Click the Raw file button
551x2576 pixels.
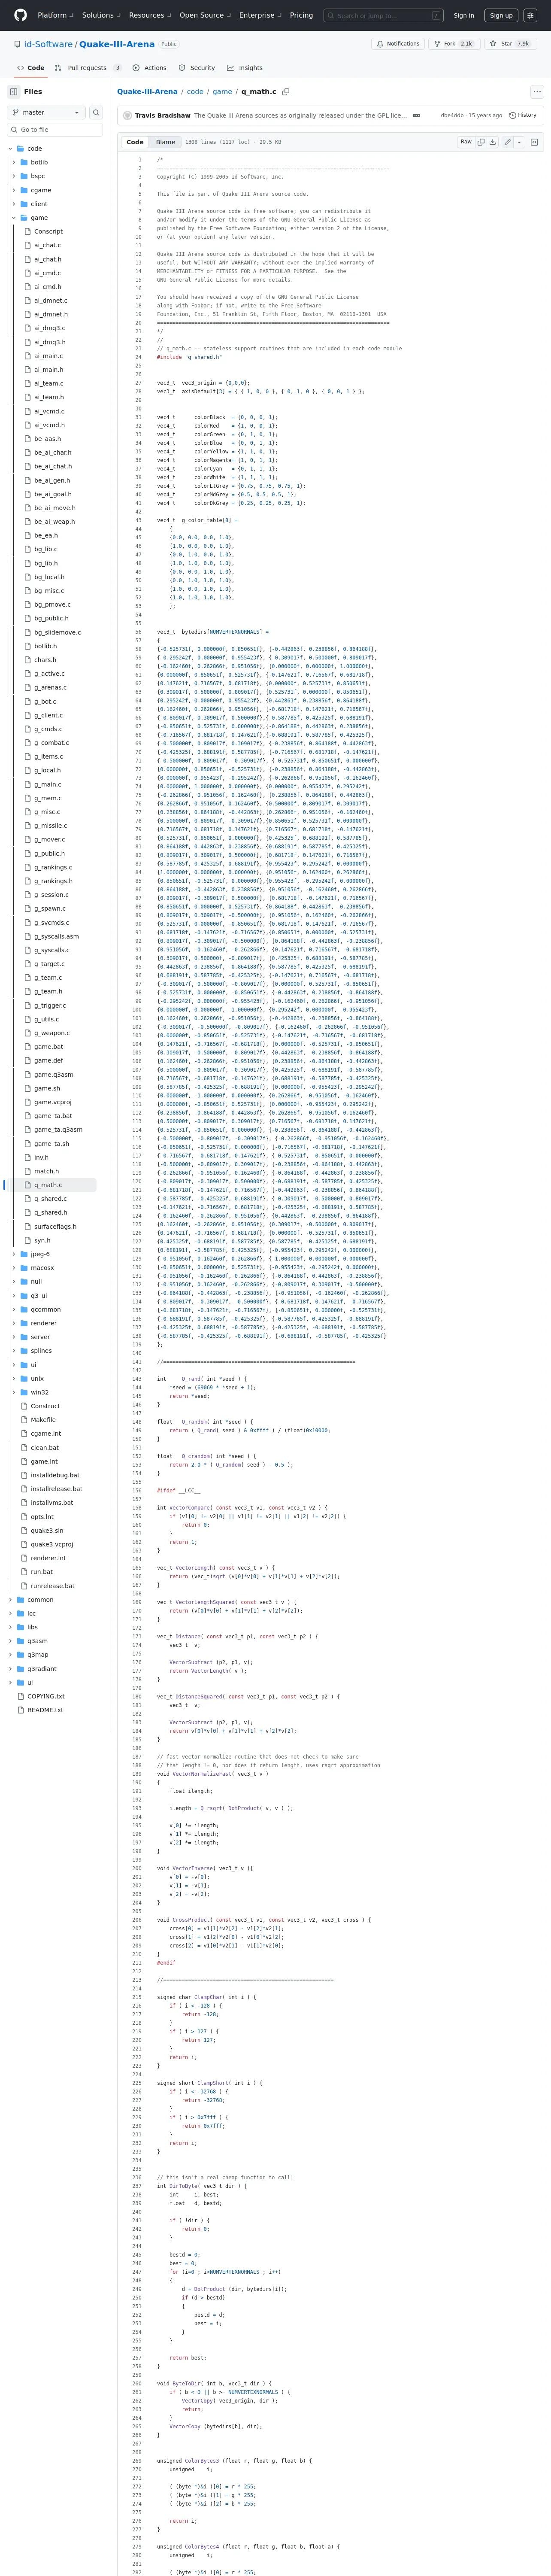tap(466, 142)
